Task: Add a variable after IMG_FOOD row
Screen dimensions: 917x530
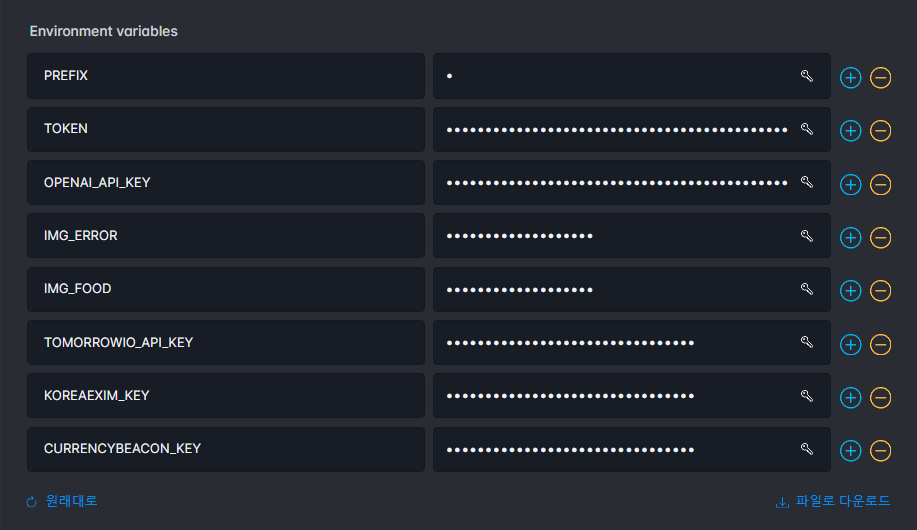Action: [850, 291]
